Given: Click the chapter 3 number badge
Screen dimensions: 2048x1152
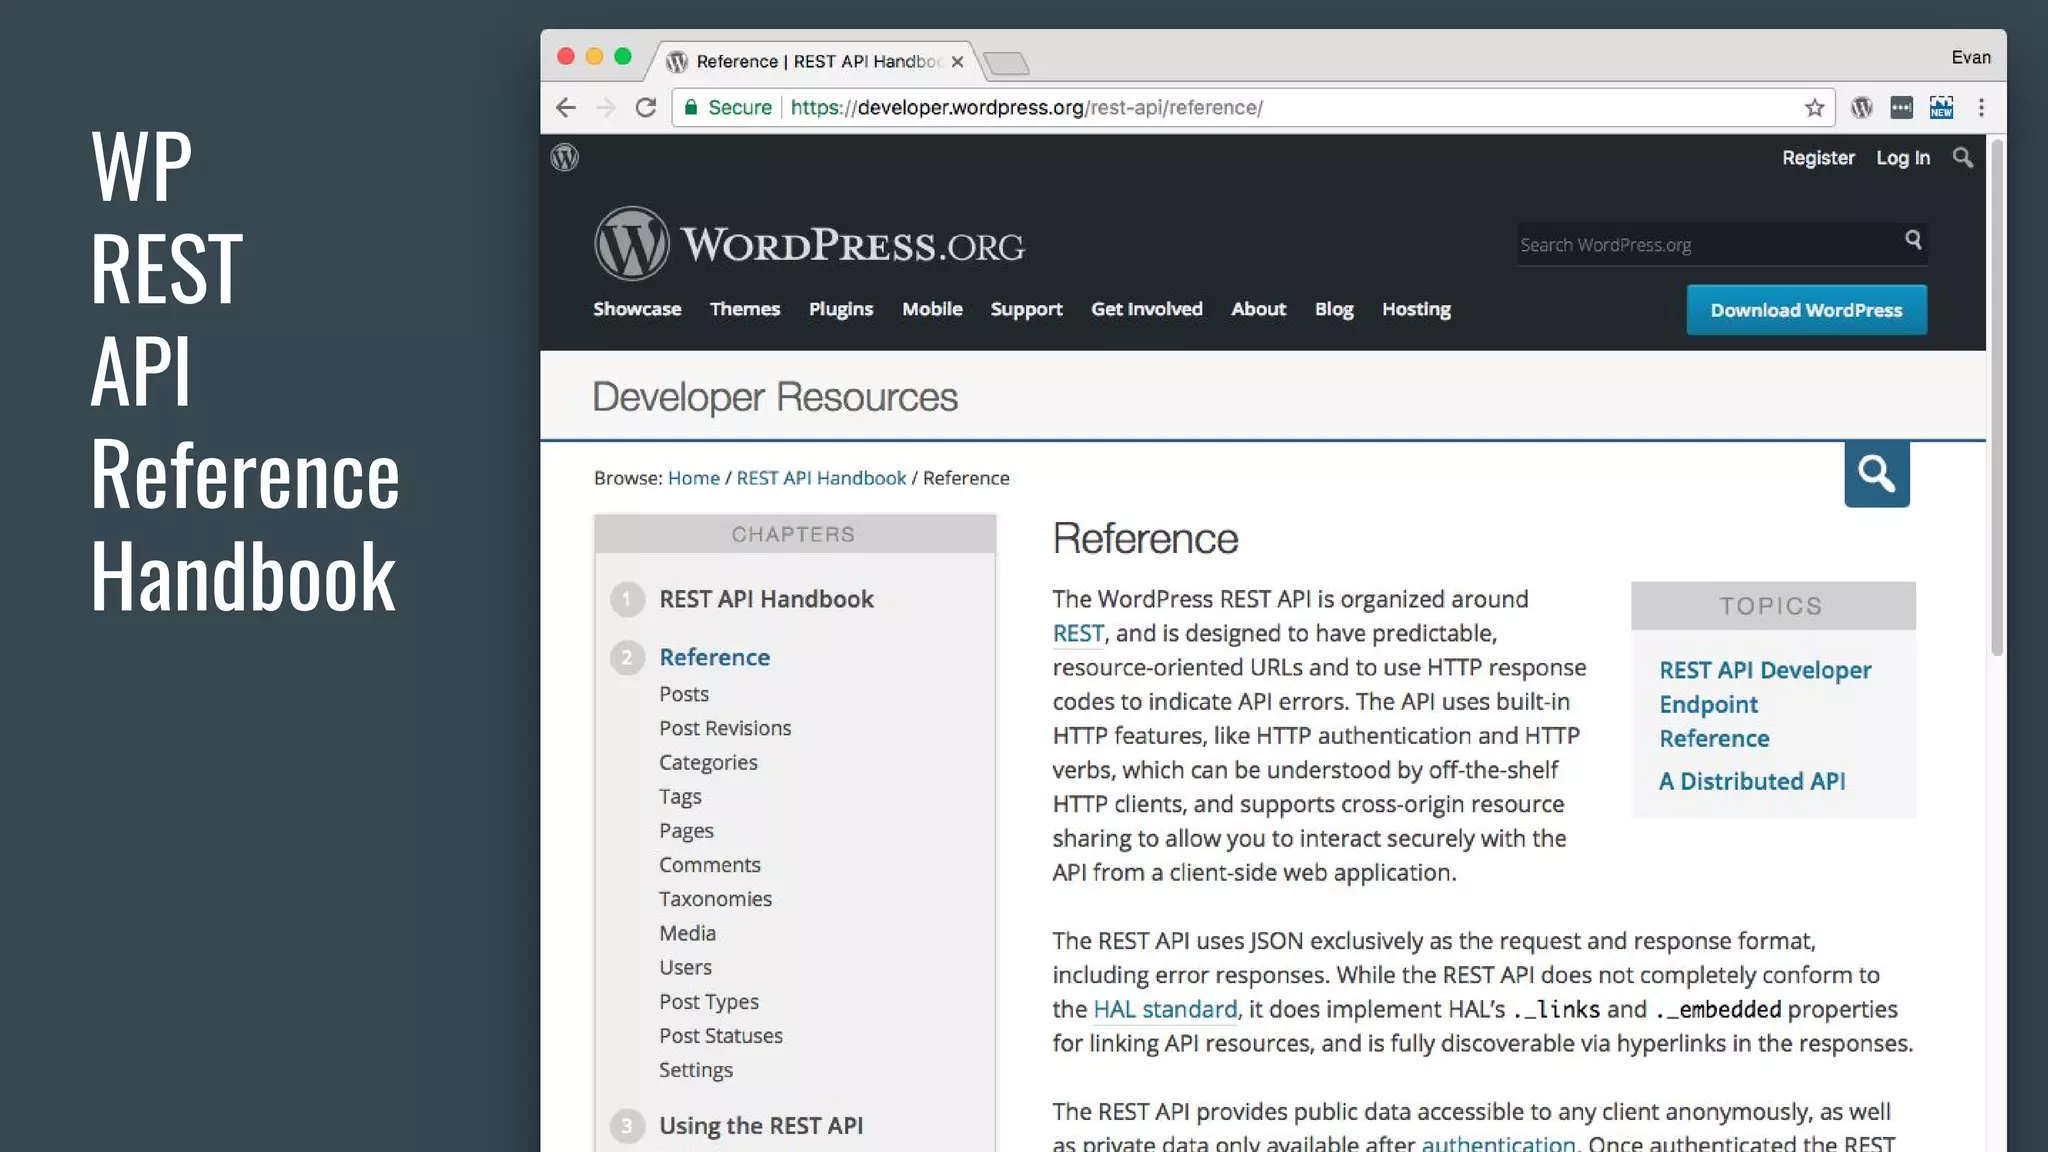Looking at the screenshot, I should pos(627,1125).
